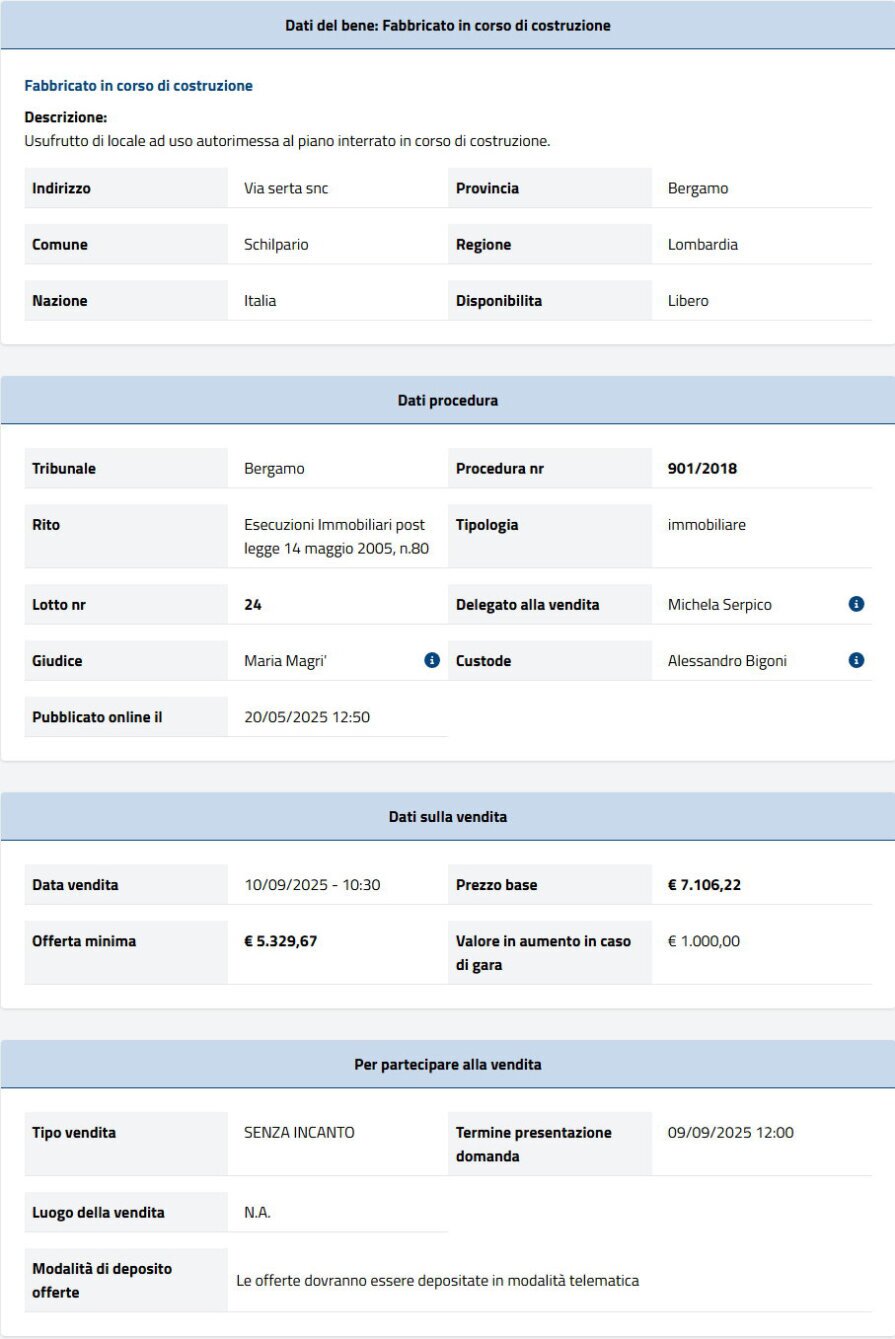Click submission deadline '09/09/2025 12:00'
895x1339 pixels.
click(731, 1132)
